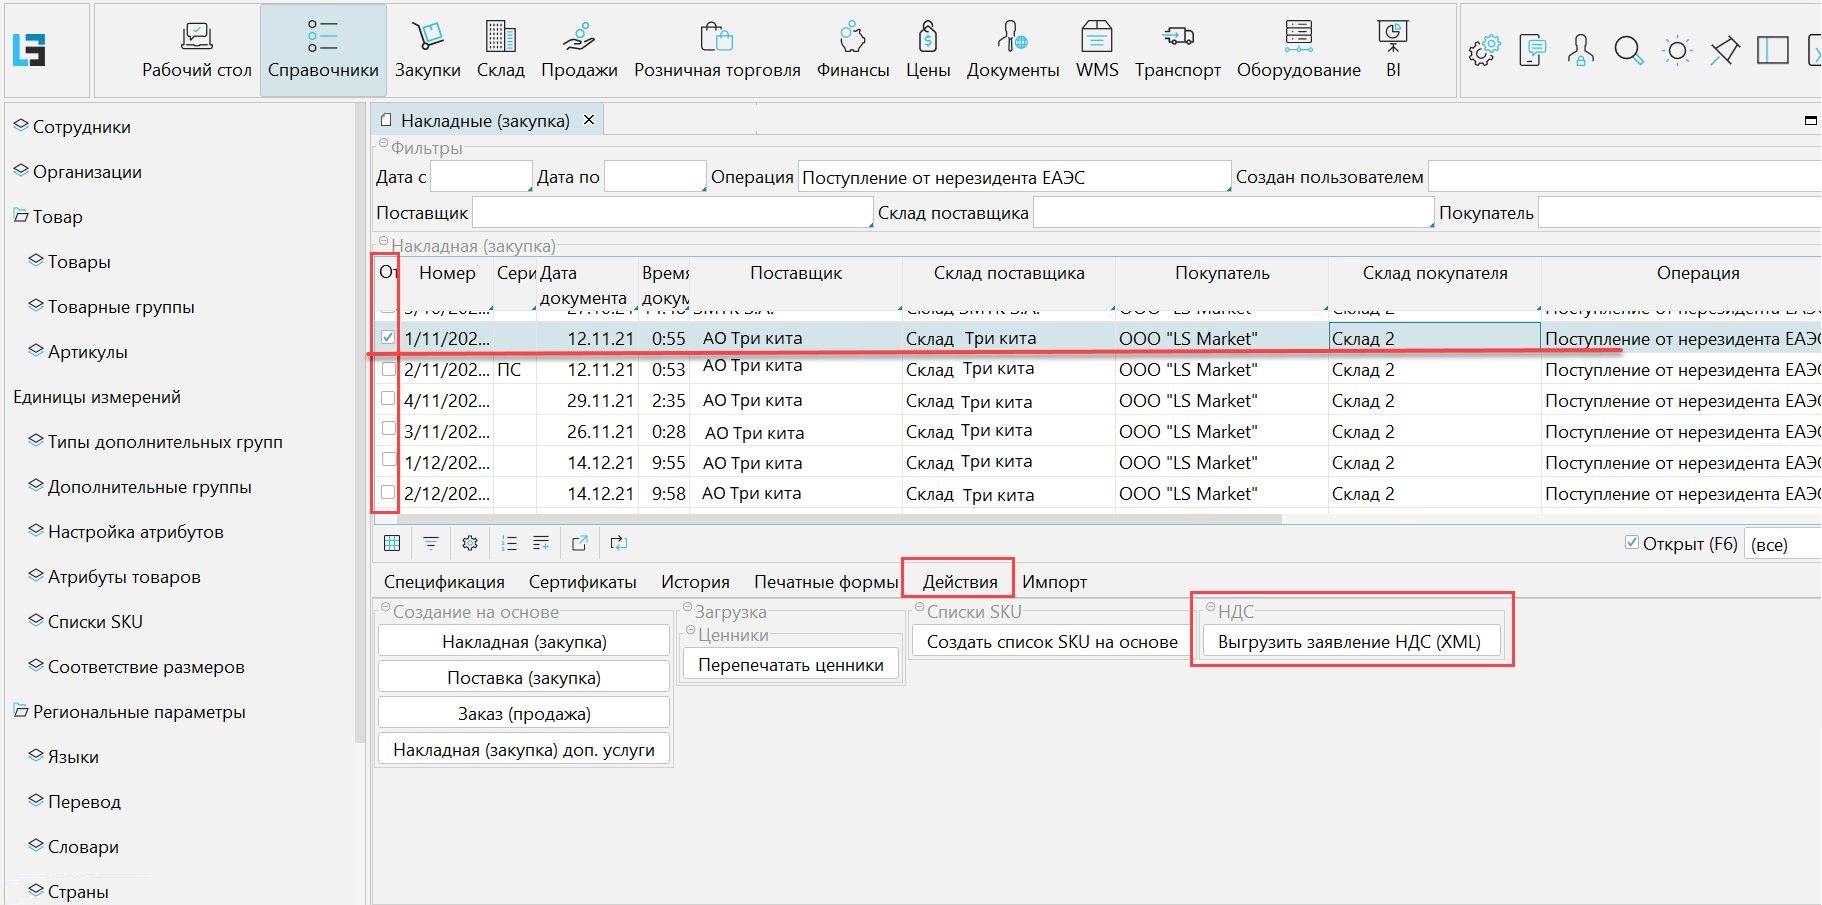Click the Перепечатать ценники button
1822x905 pixels.
pyautogui.click(x=790, y=665)
